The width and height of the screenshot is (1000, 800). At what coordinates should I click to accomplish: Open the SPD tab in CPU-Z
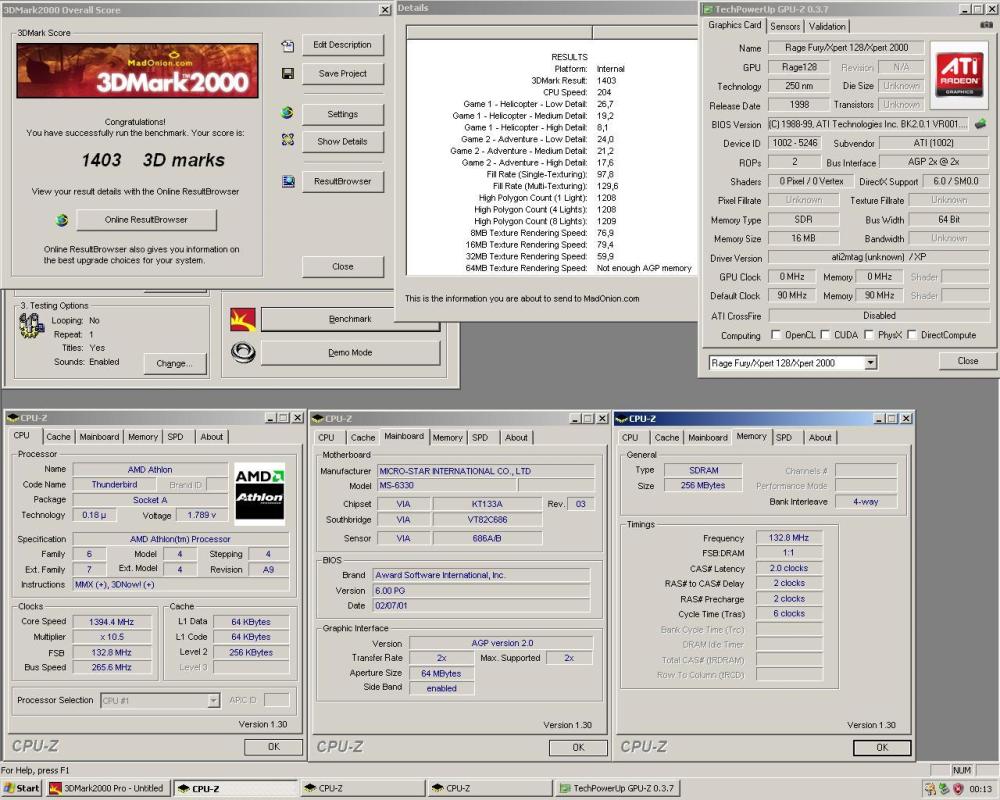pyautogui.click(x=176, y=436)
